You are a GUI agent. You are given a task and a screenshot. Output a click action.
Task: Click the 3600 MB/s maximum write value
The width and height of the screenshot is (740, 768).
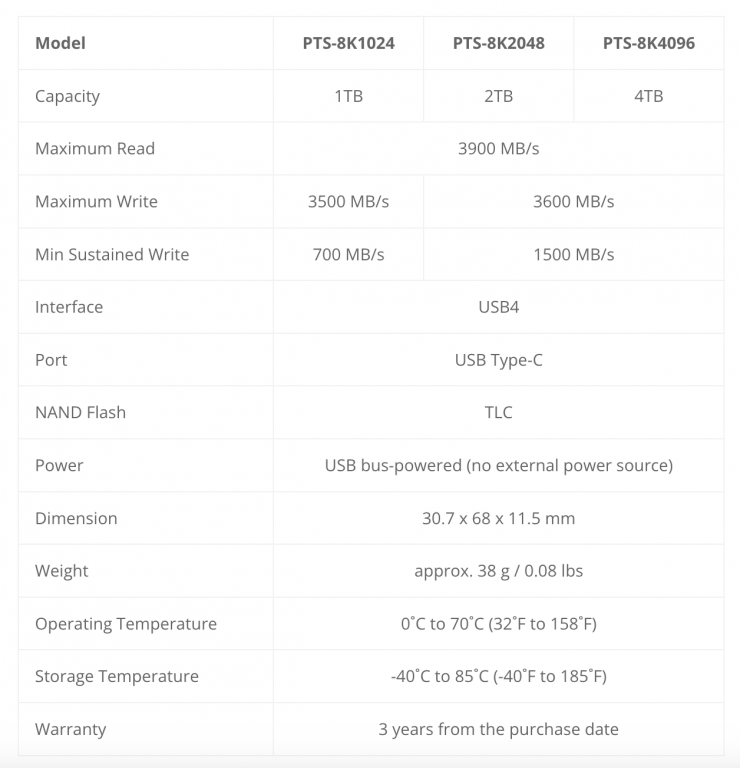point(573,201)
